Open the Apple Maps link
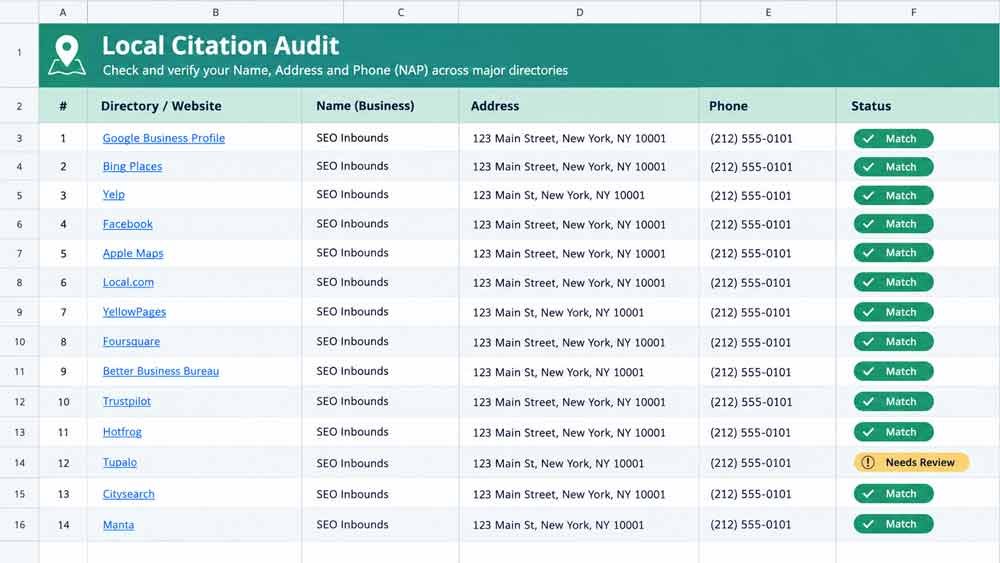 pos(133,253)
